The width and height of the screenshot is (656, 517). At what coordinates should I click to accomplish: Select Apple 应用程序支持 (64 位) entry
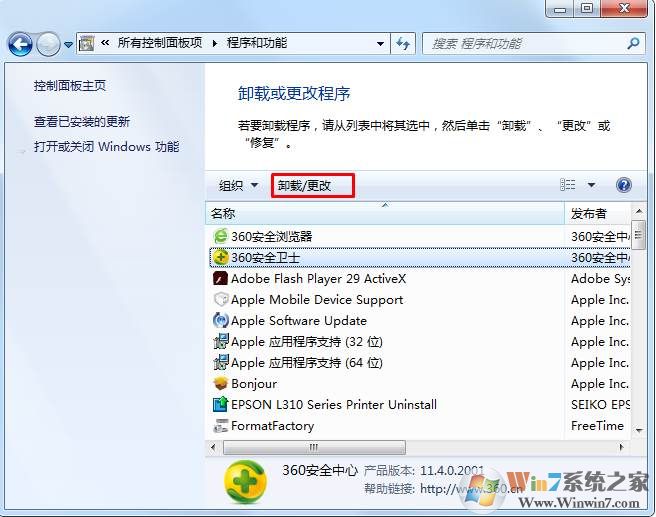click(307, 363)
